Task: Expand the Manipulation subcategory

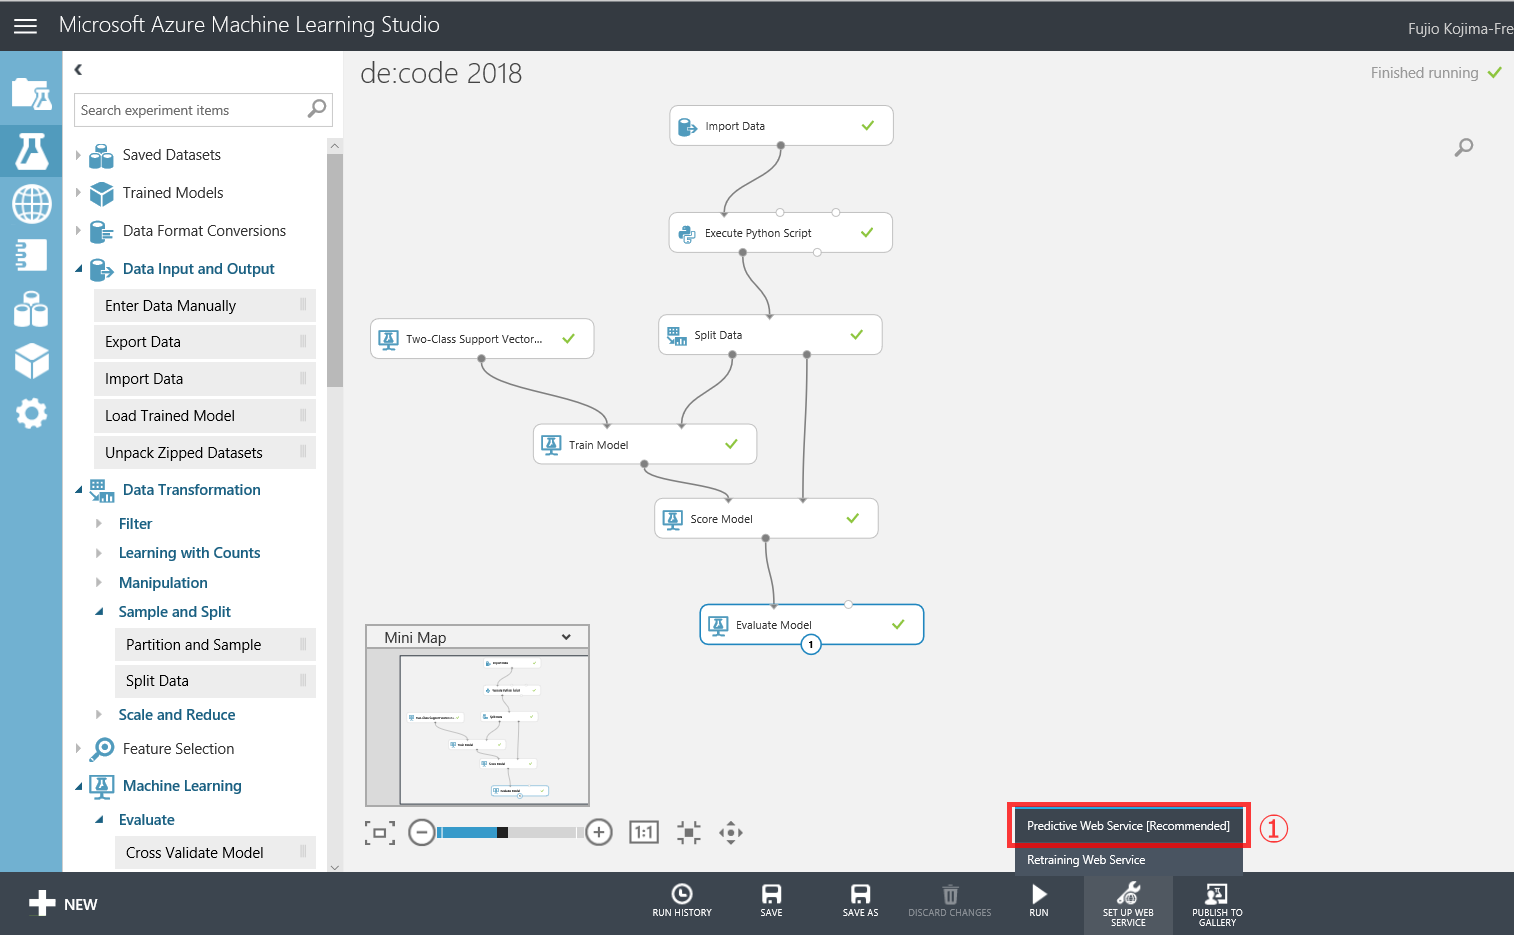Action: coord(98,583)
